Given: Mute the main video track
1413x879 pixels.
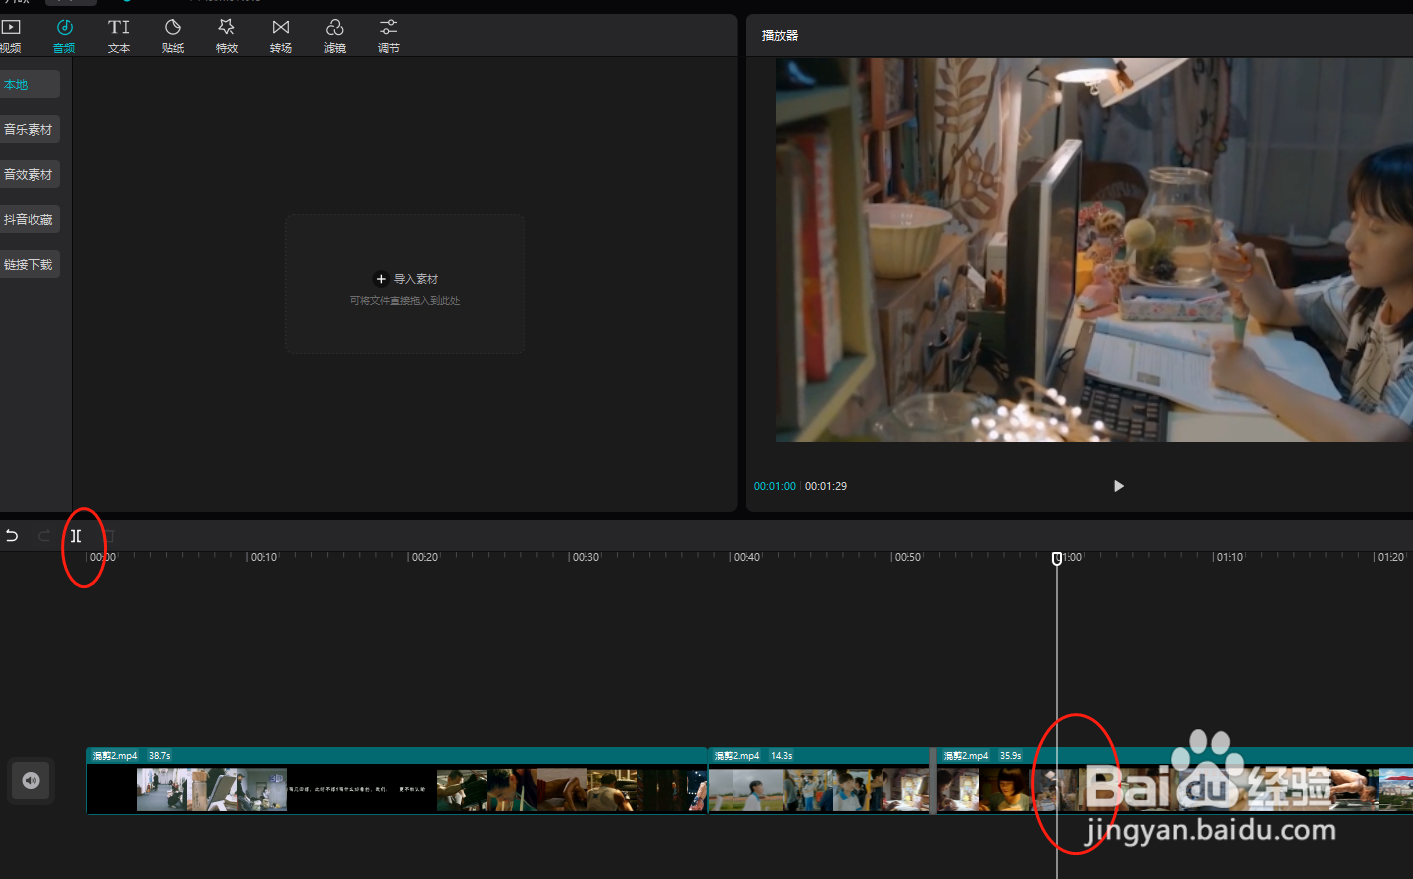Looking at the screenshot, I should 31,780.
